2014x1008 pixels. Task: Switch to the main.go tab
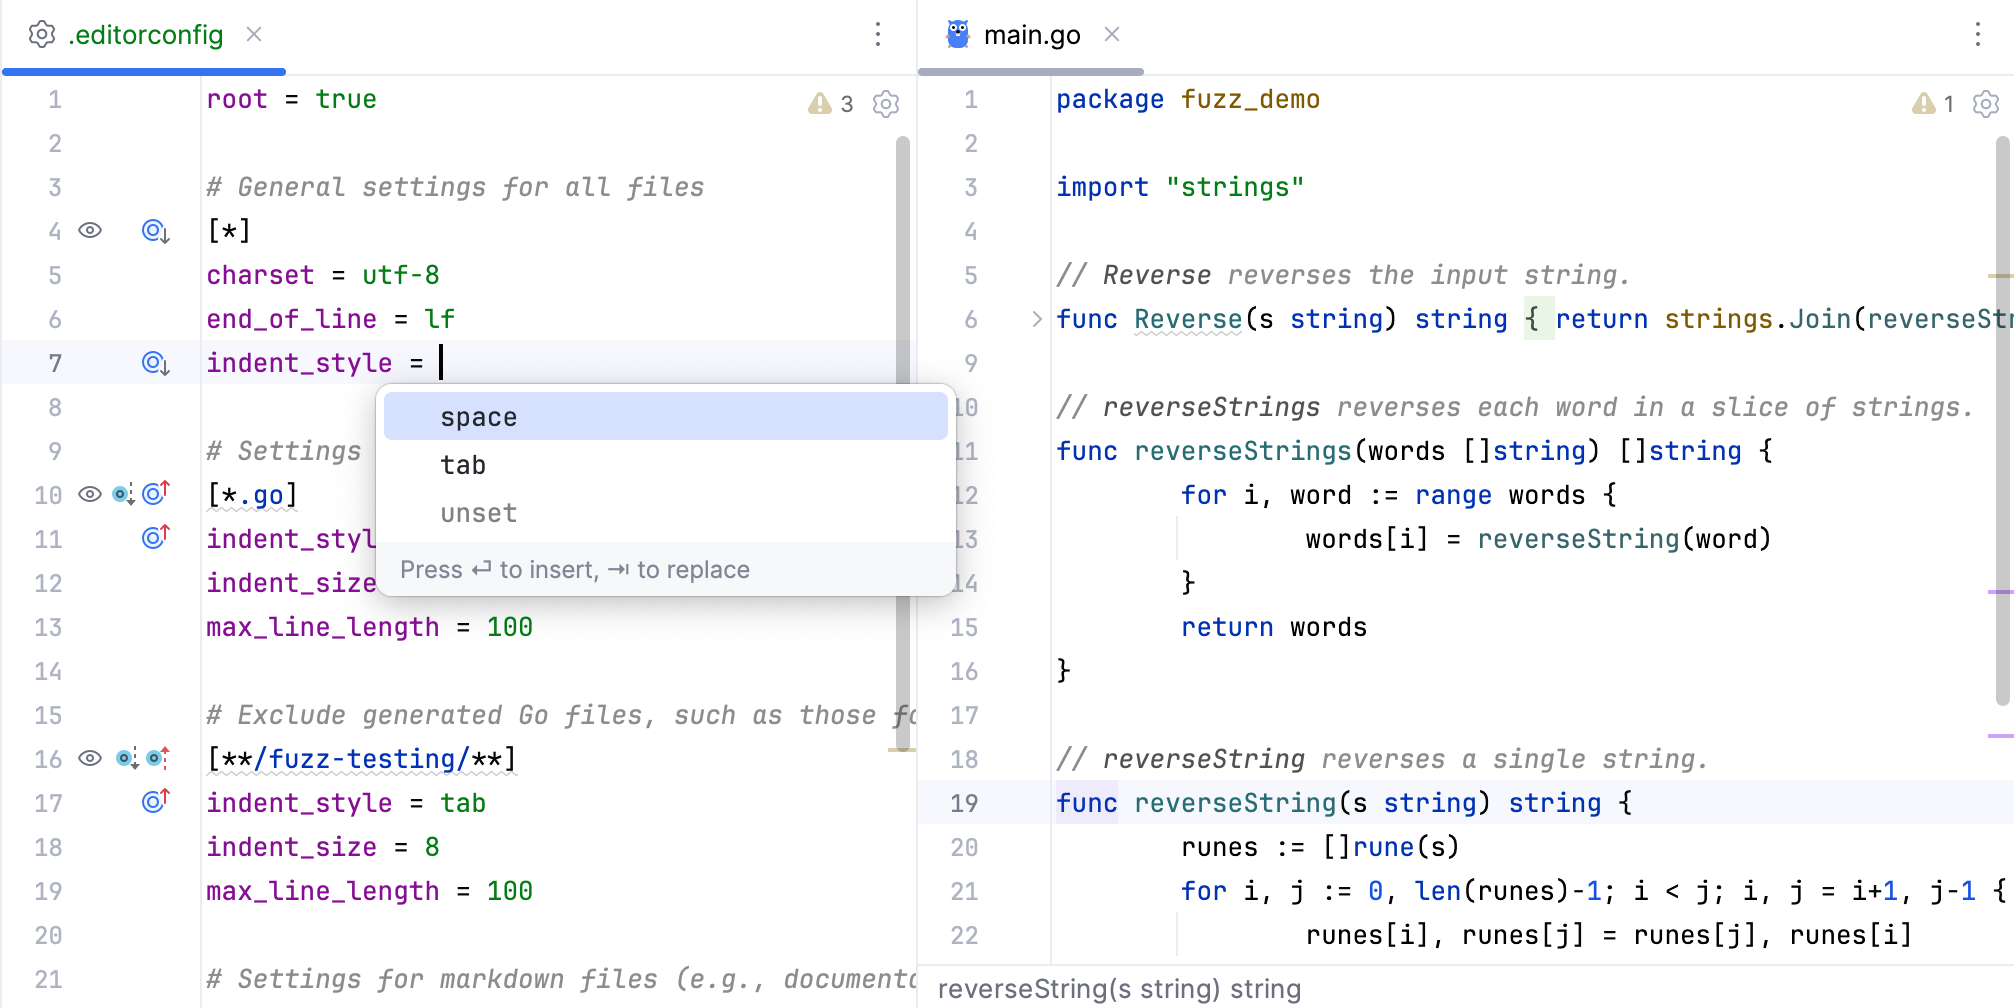click(1031, 33)
